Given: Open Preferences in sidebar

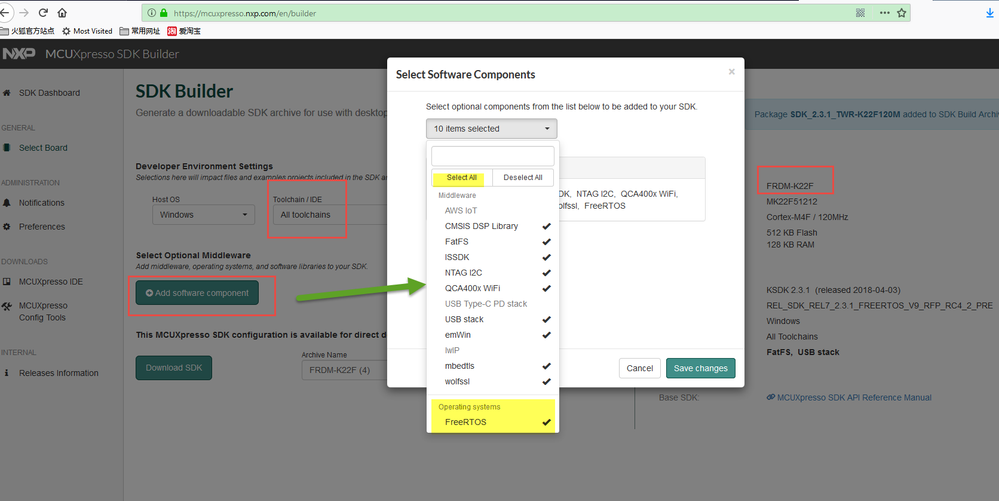Looking at the screenshot, I should [41, 227].
